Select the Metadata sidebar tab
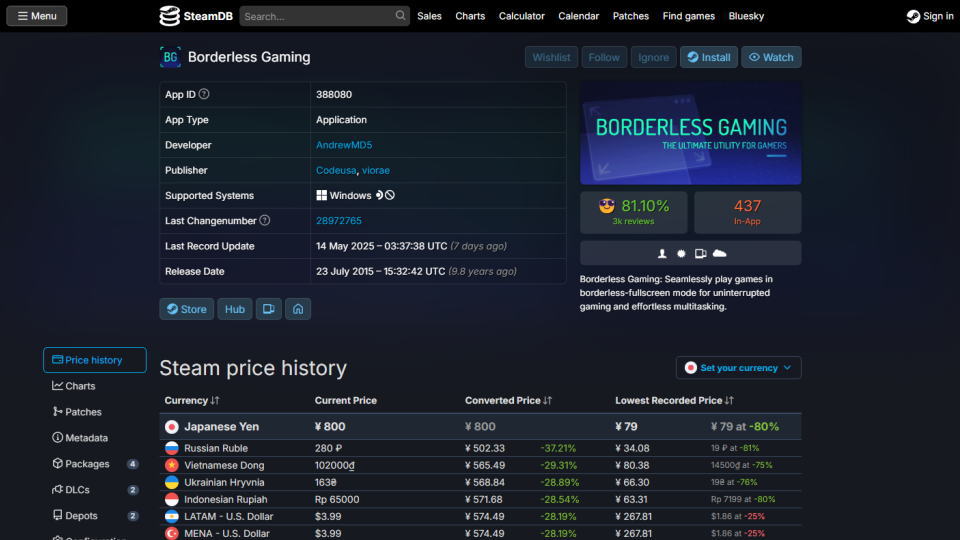Screen dimensions: 960x540 point(95,438)
